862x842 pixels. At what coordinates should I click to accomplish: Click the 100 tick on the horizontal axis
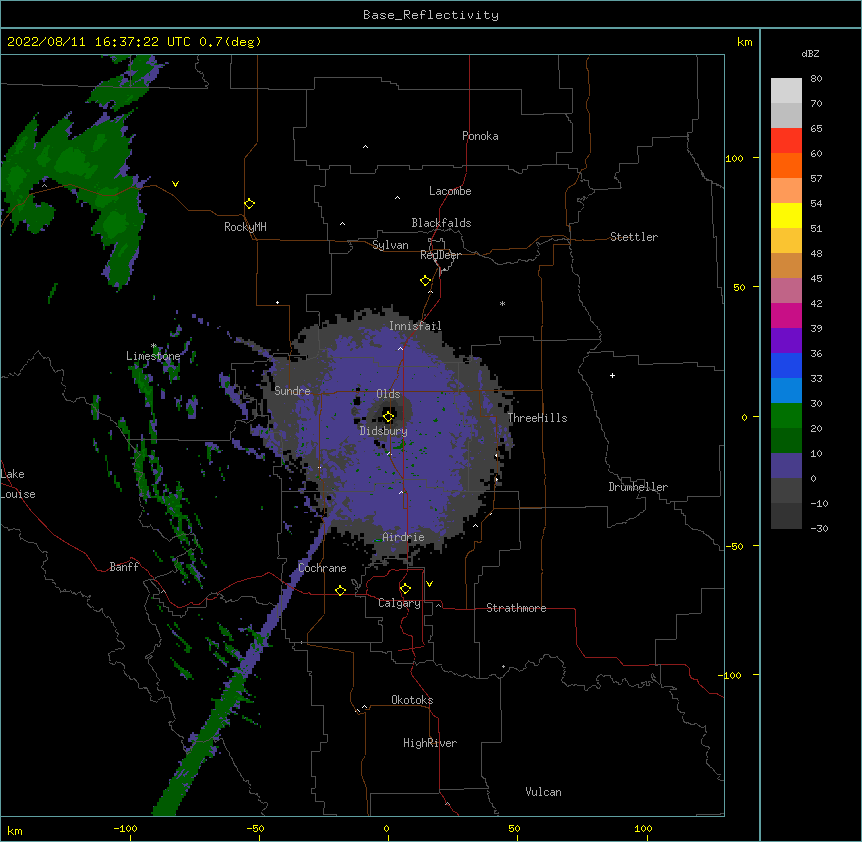643,828
